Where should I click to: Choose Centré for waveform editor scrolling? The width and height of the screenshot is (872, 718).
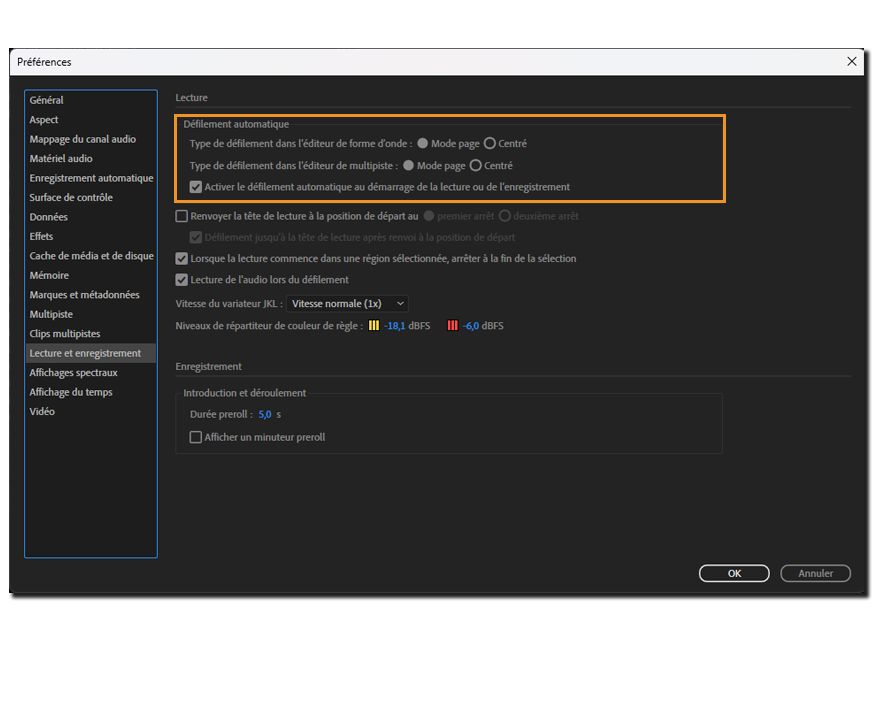coord(489,143)
